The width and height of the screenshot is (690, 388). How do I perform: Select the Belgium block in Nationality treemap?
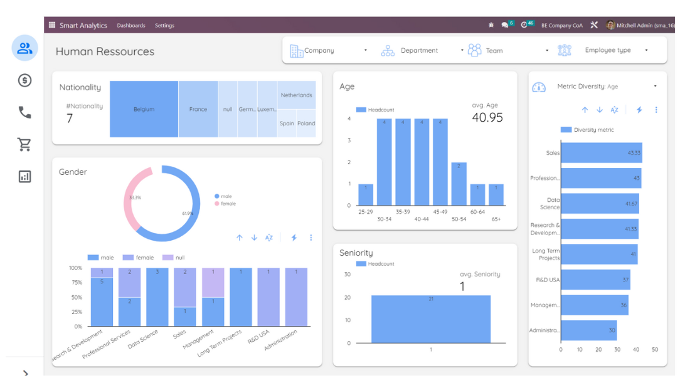tap(144, 109)
